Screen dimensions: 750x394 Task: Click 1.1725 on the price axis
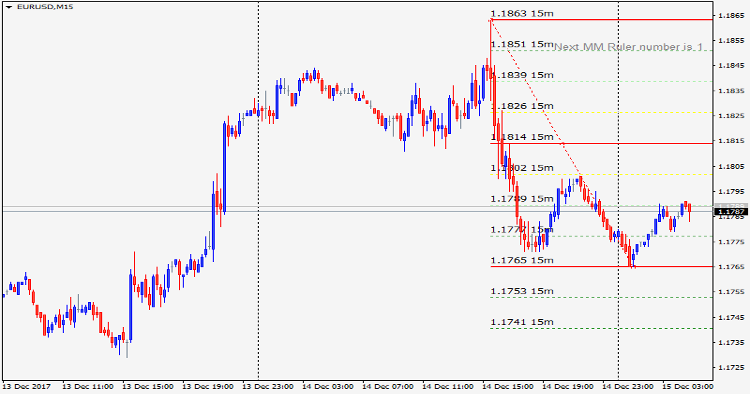tap(732, 368)
